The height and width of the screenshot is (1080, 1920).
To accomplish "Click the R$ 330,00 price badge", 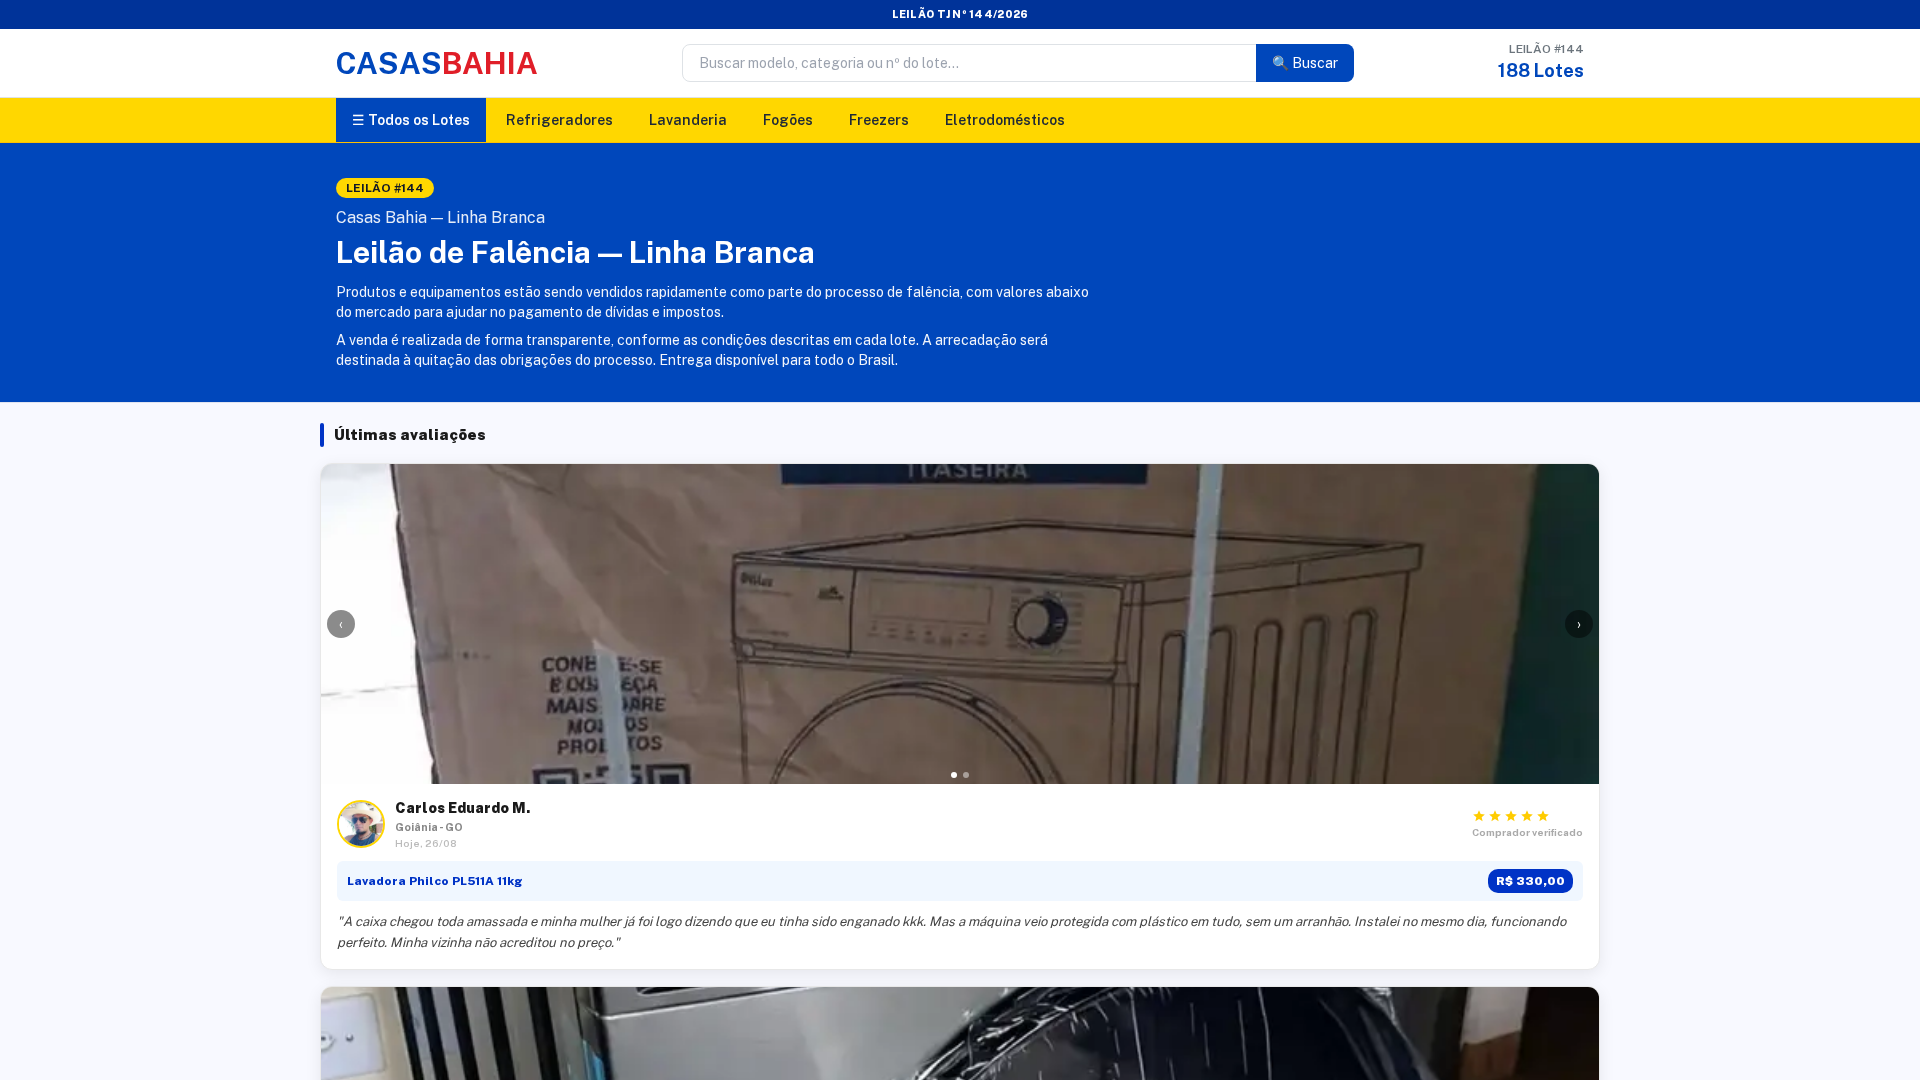I will pyautogui.click(x=1530, y=881).
